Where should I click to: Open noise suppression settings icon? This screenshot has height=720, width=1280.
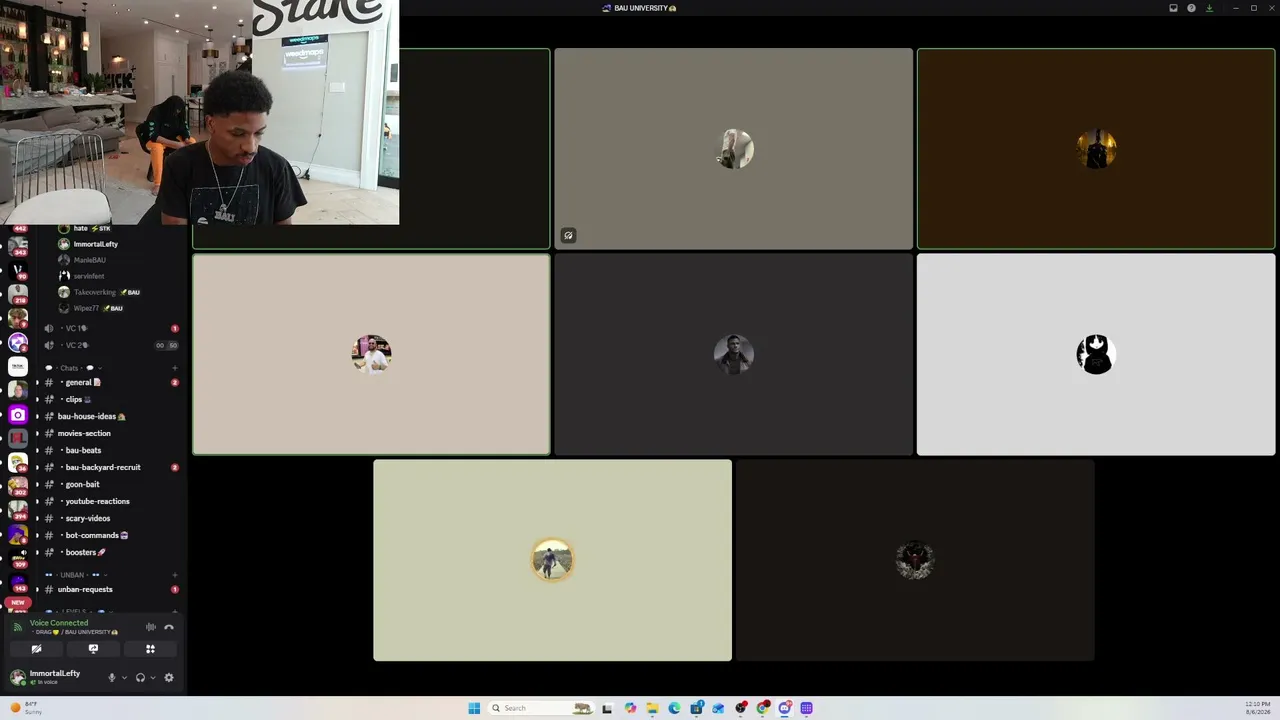pos(151,627)
